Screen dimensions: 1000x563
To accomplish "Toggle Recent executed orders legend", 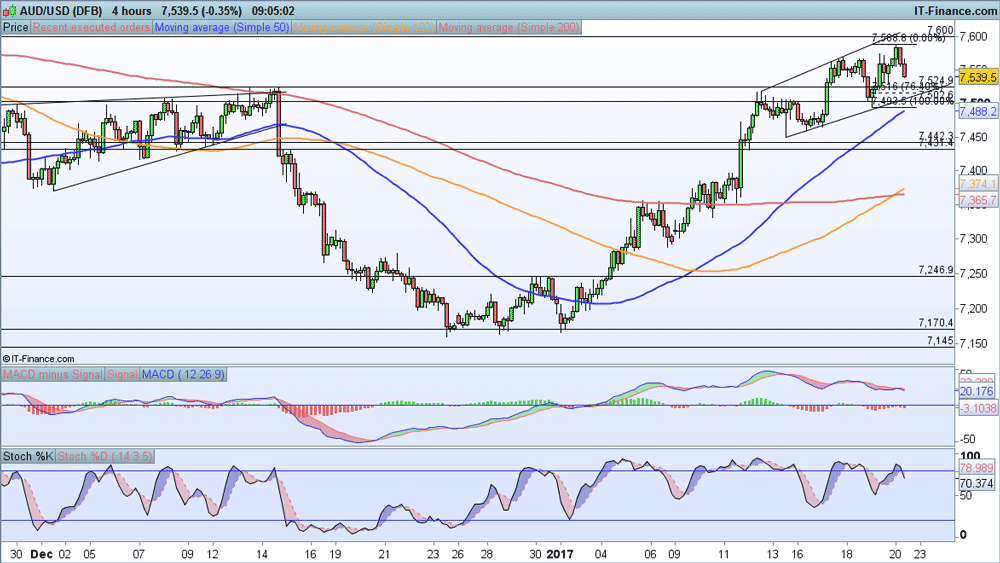I will pos(91,27).
